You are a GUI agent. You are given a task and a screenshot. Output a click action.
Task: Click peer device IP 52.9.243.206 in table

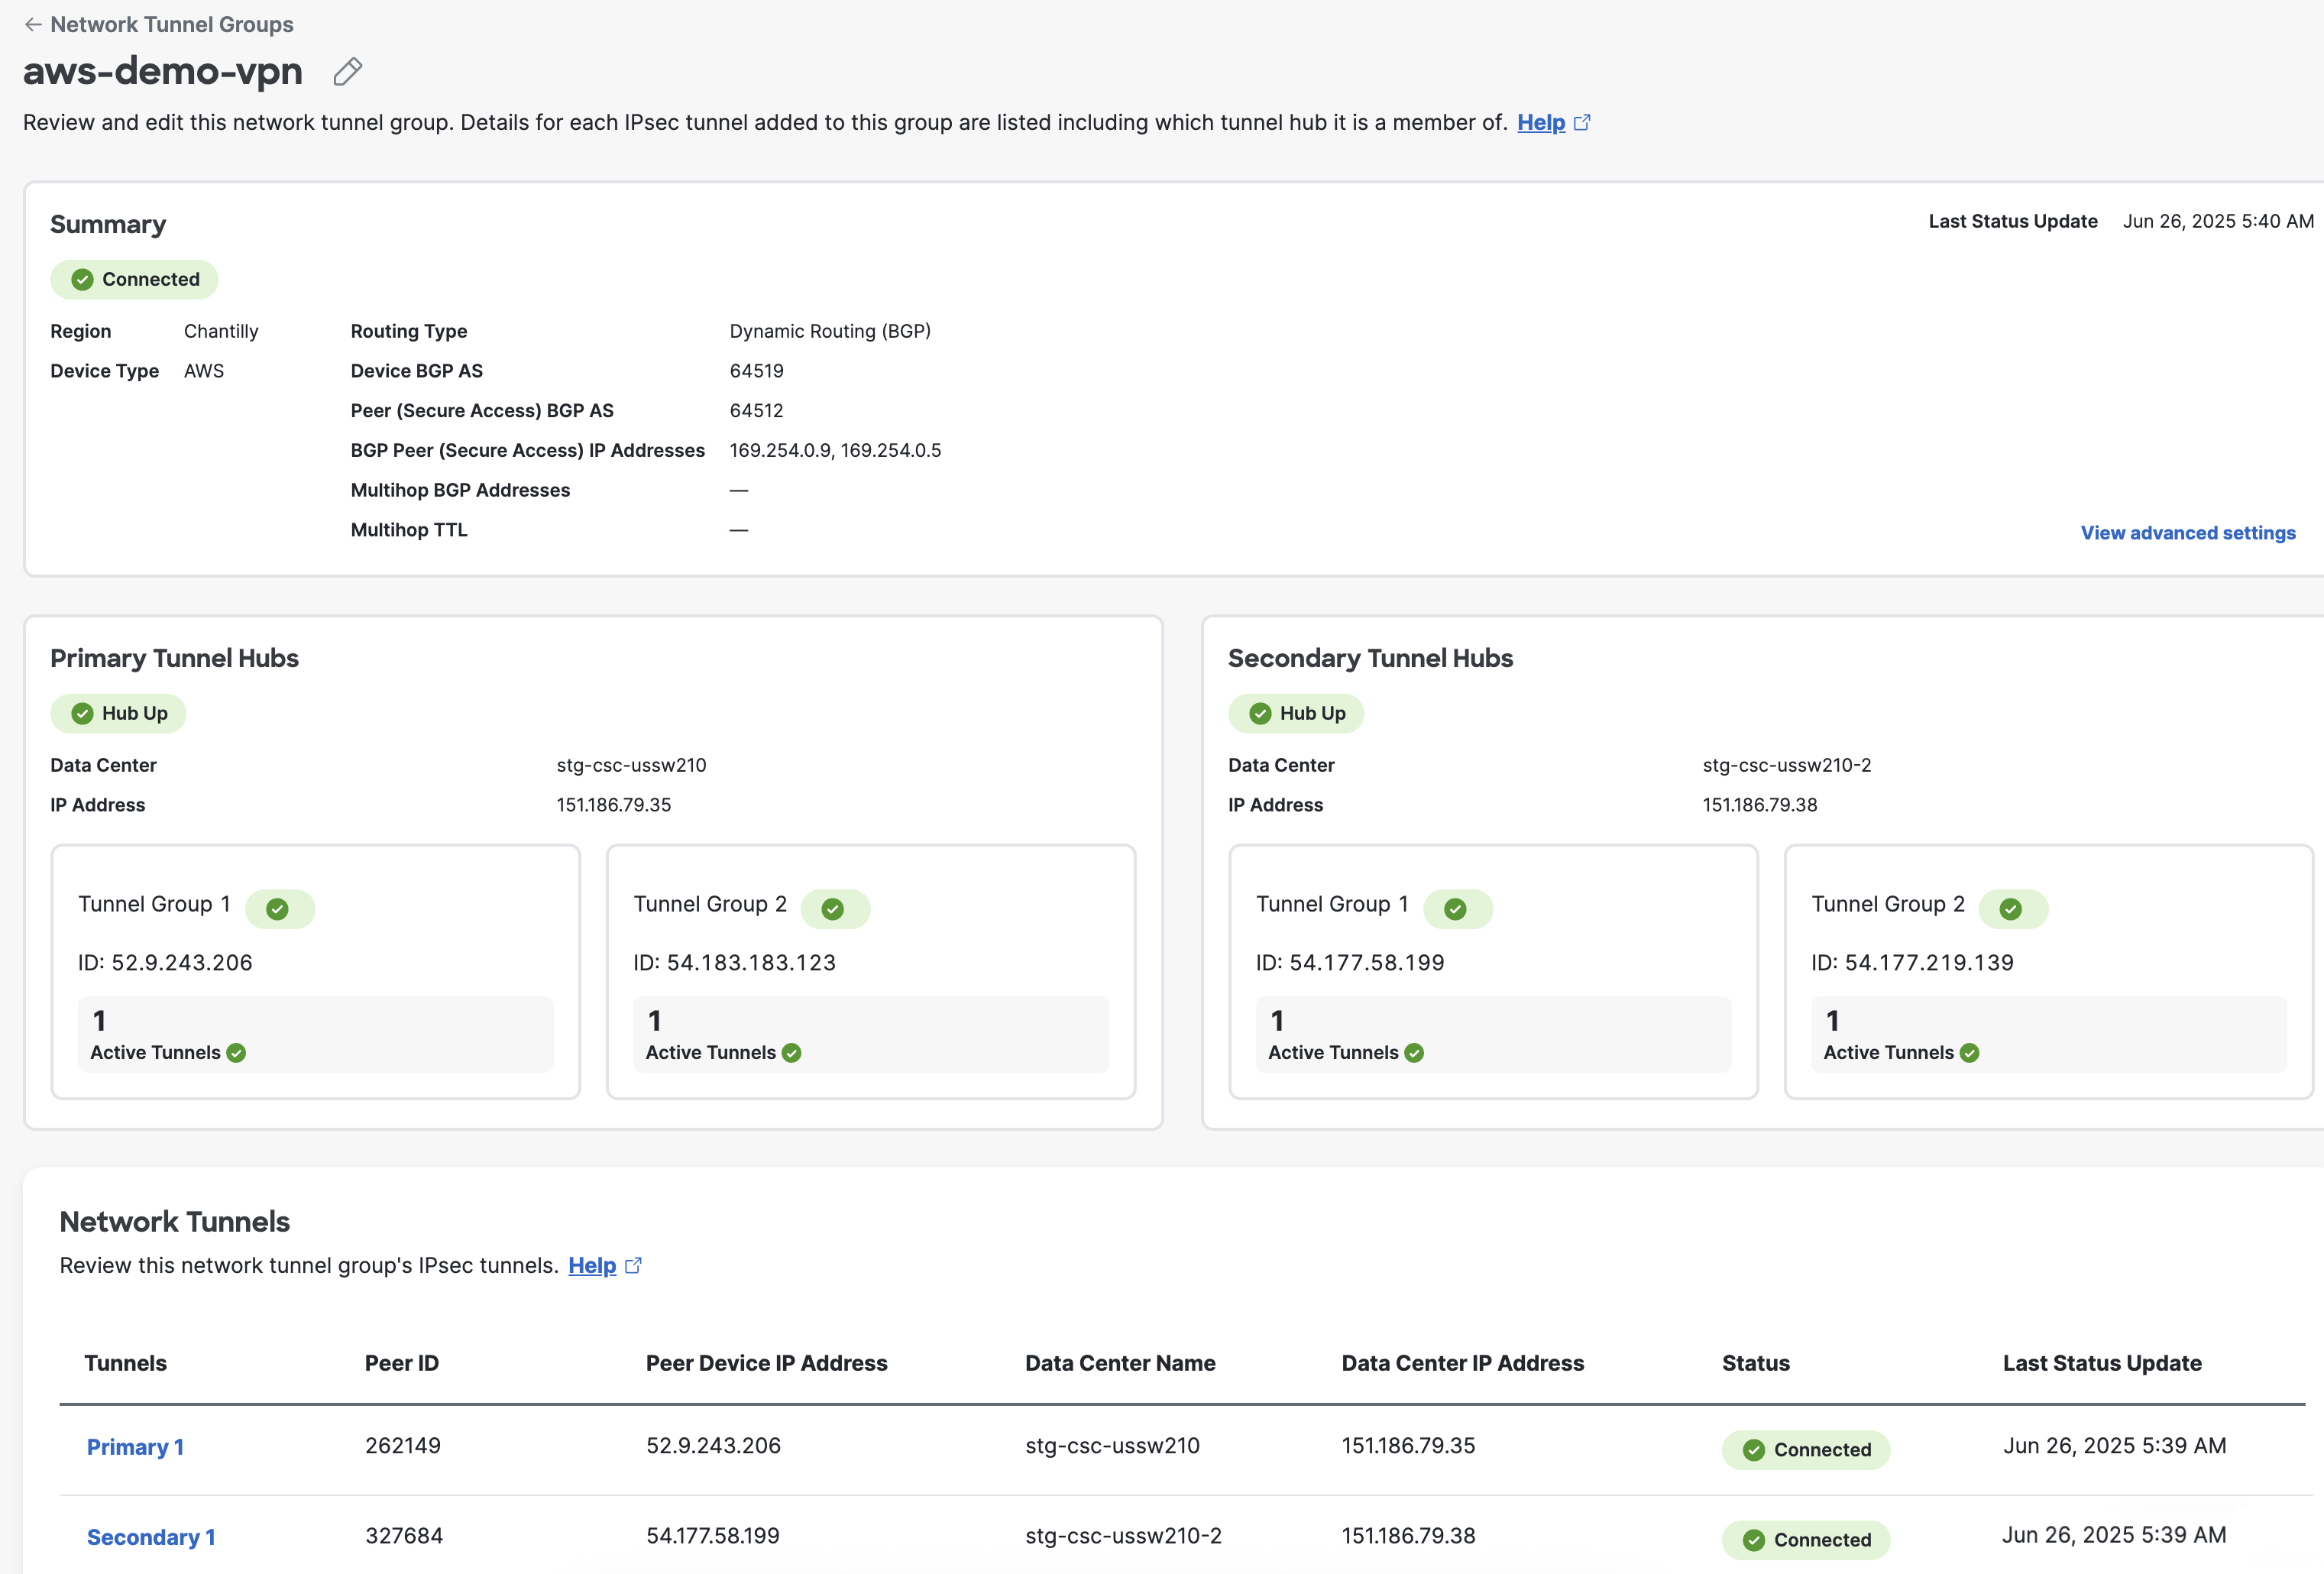pos(713,1445)
